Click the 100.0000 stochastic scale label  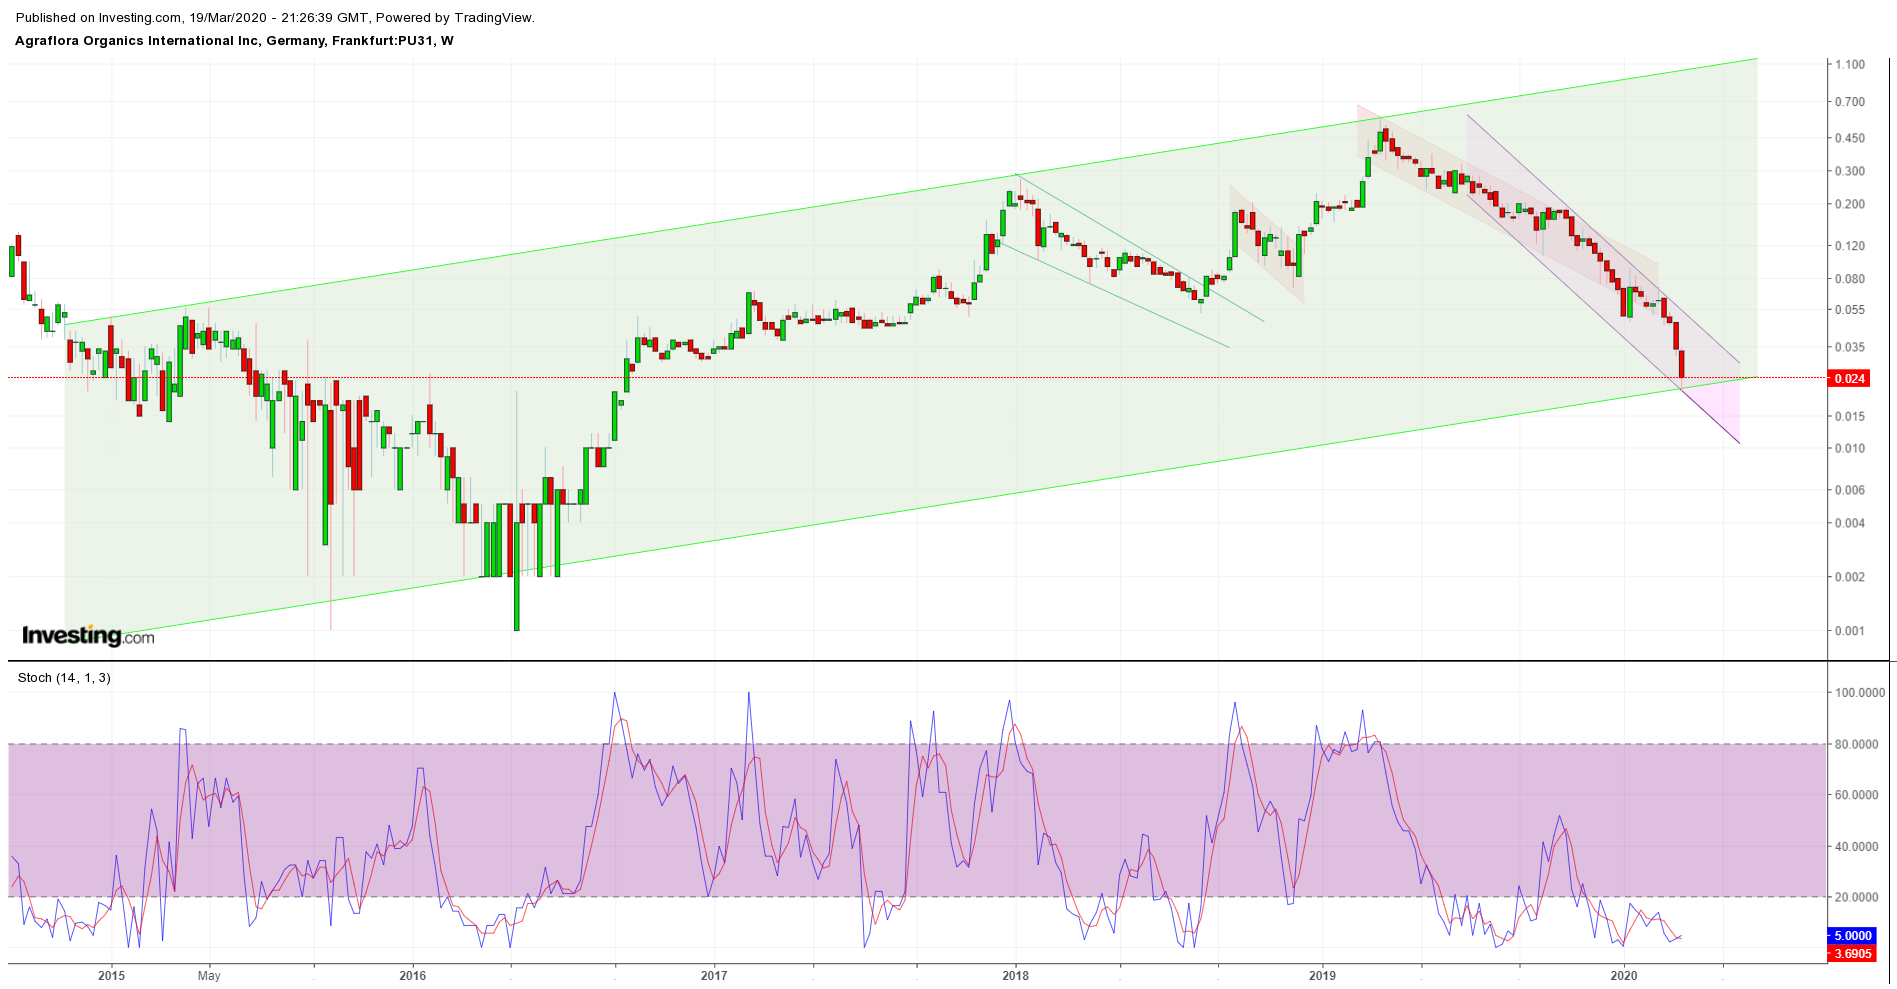[x=1859, y=693]
